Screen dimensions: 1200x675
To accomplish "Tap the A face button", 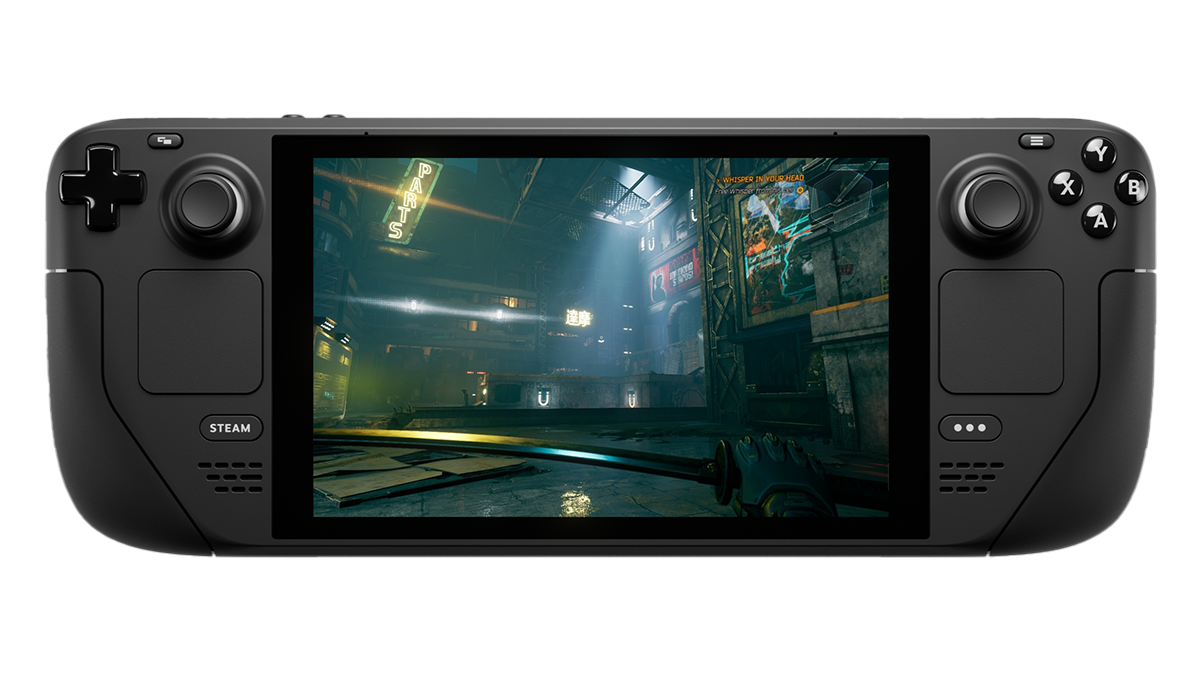I will pyautogui.click(x=1099, y=220).
